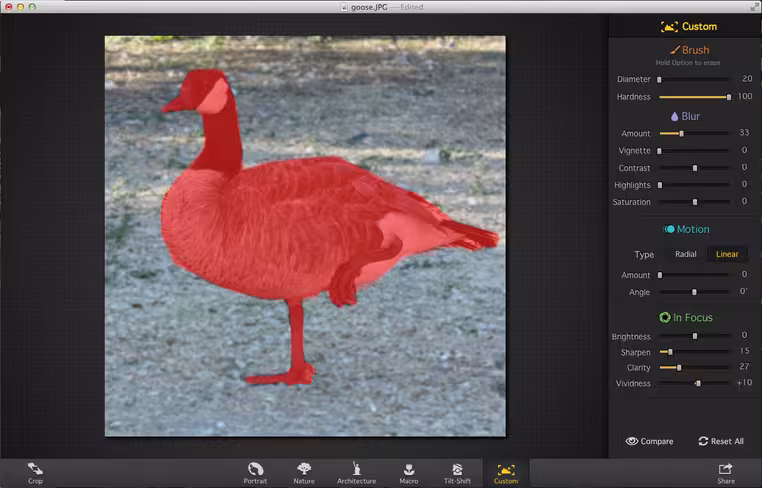Click the "Hold Option to erase" hint

688,63
